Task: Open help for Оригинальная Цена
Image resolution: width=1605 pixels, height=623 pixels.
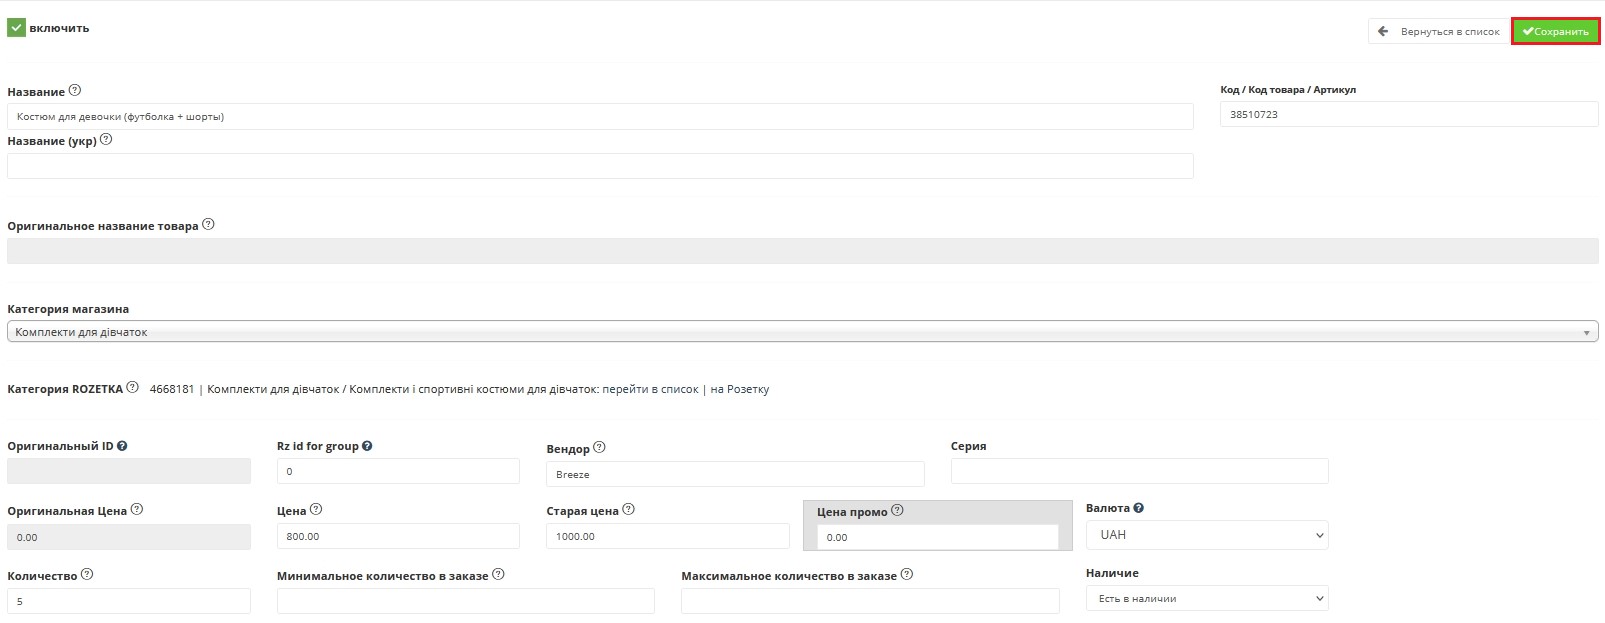Action: point(137,509)
